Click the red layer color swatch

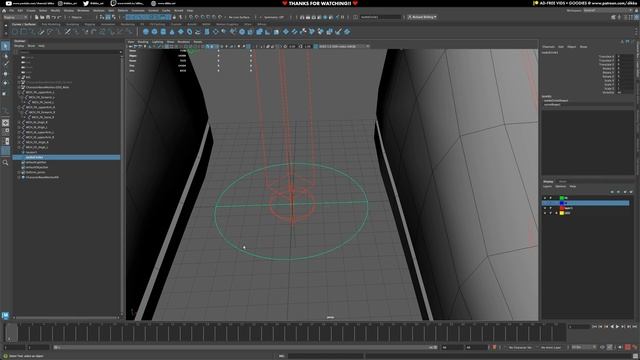click(x=562, y=208)
